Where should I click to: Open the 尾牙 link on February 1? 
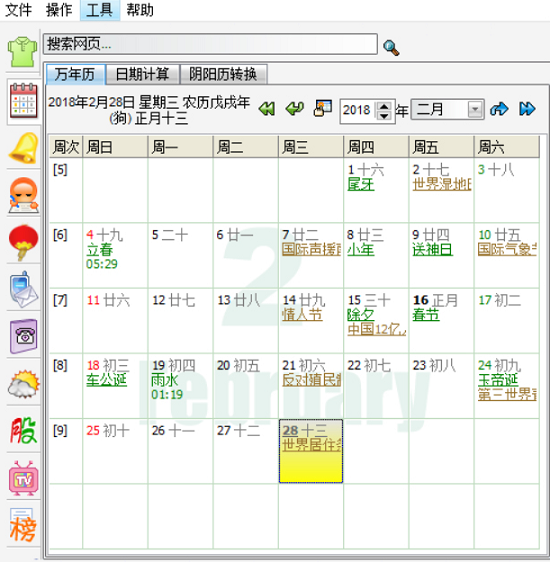361,185
